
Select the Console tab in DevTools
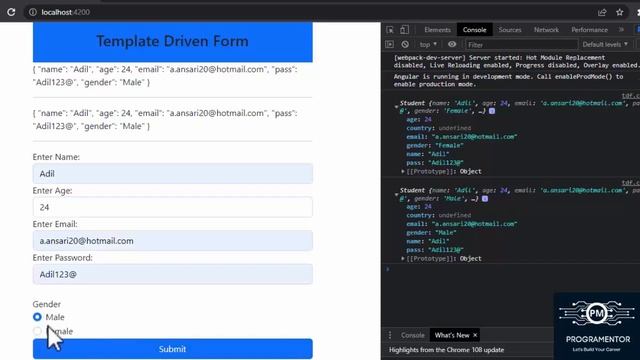[x=474, y=30]
